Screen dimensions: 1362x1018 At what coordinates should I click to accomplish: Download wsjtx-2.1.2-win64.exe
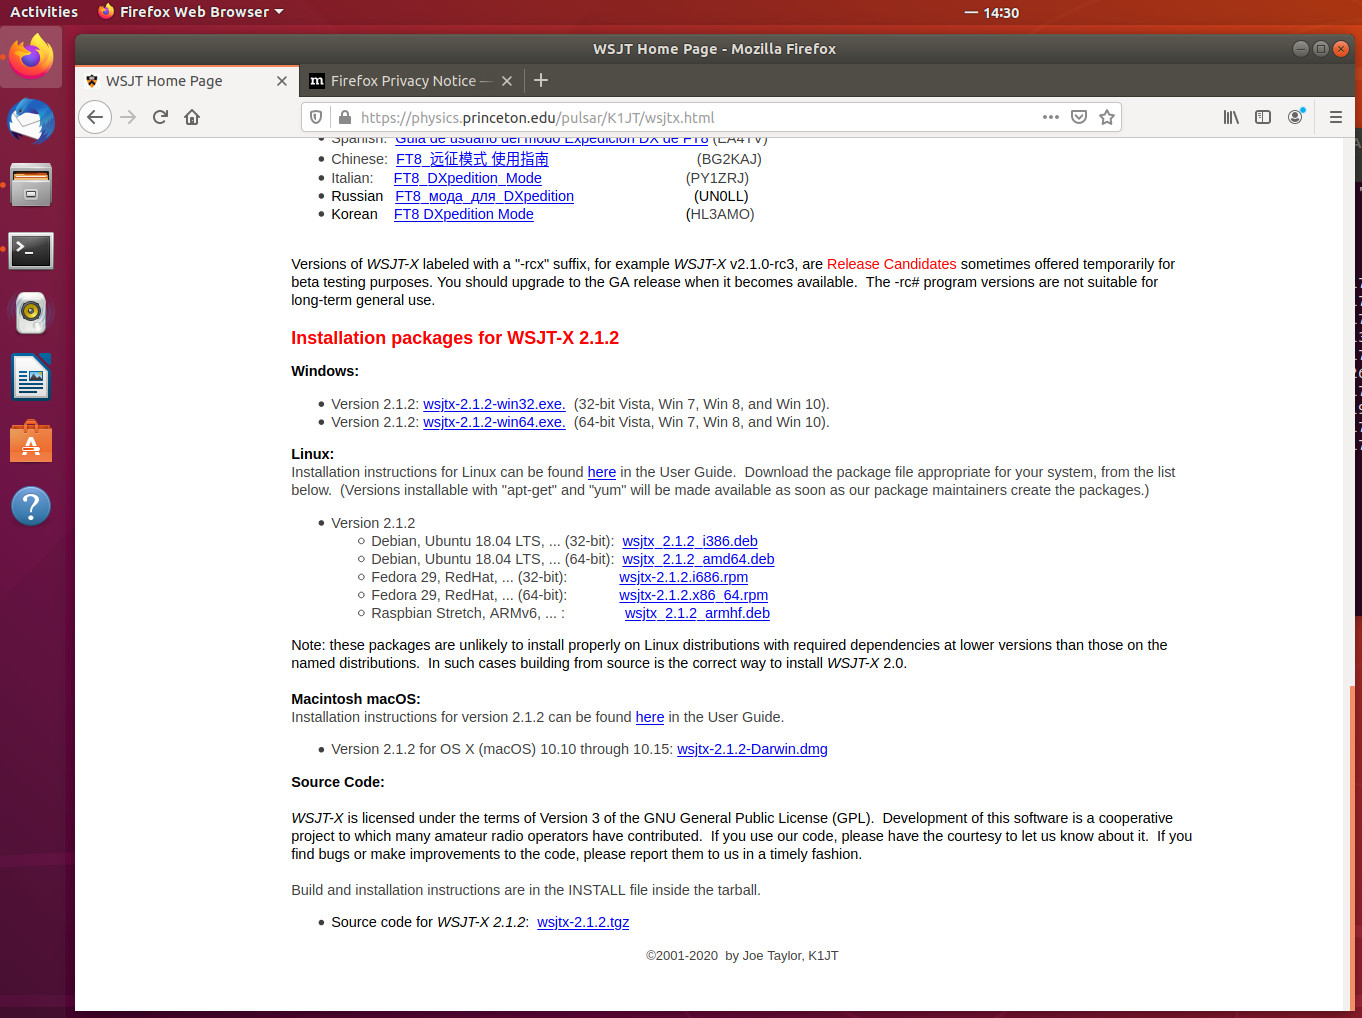click(494, 422)
